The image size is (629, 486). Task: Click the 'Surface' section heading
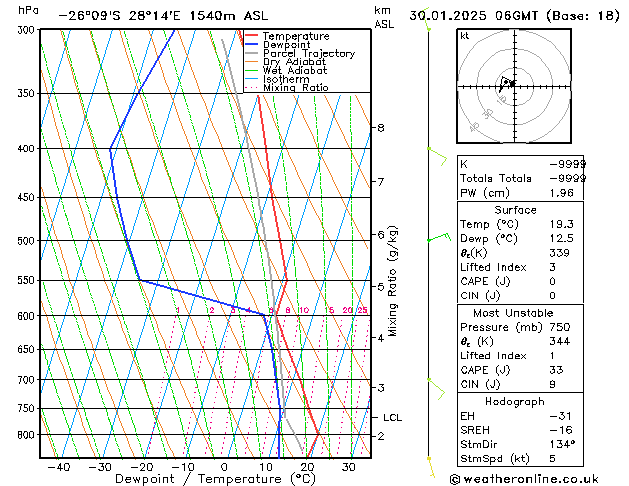click(x=515, y=210)
